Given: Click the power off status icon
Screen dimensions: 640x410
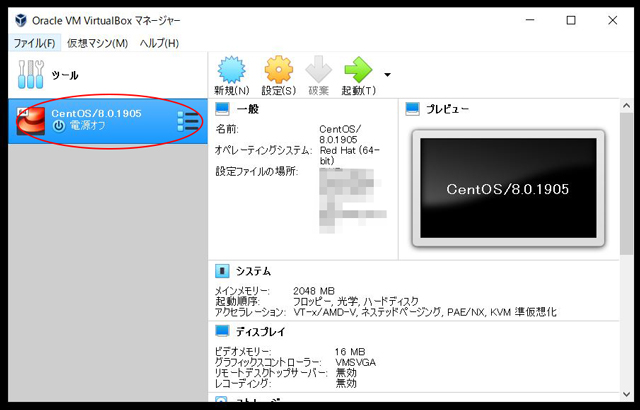Looking at the screenshot, I should pyautogui.click(x=59, y=126).
